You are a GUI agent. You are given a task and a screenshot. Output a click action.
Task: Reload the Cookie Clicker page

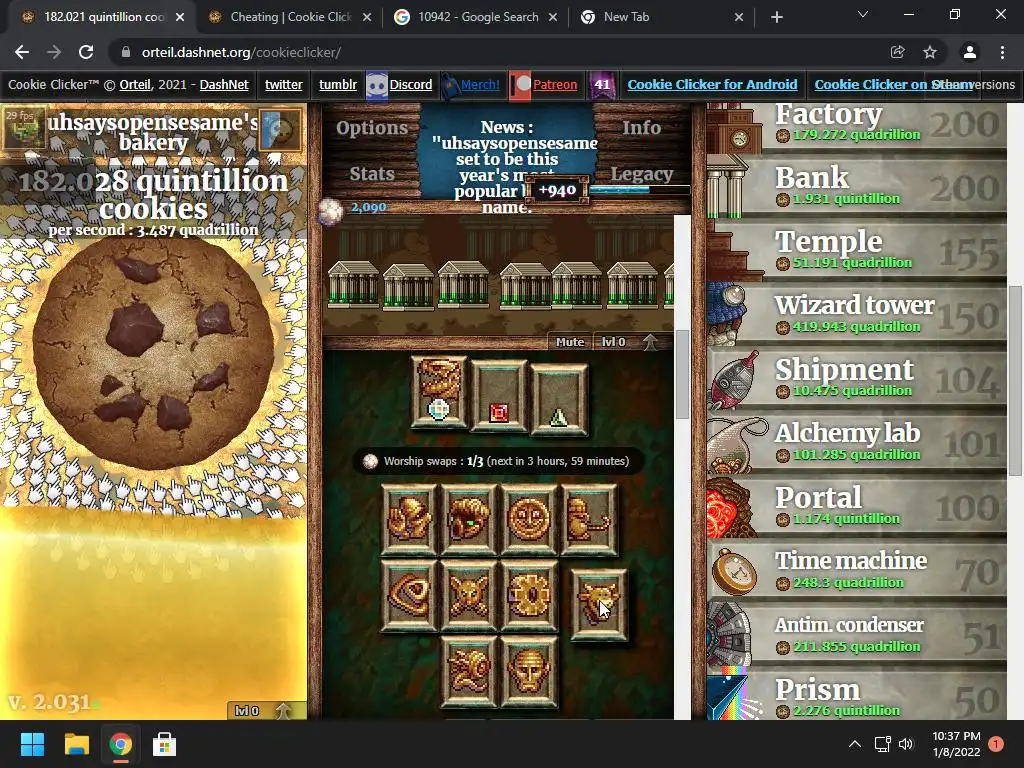coord(86,52)
